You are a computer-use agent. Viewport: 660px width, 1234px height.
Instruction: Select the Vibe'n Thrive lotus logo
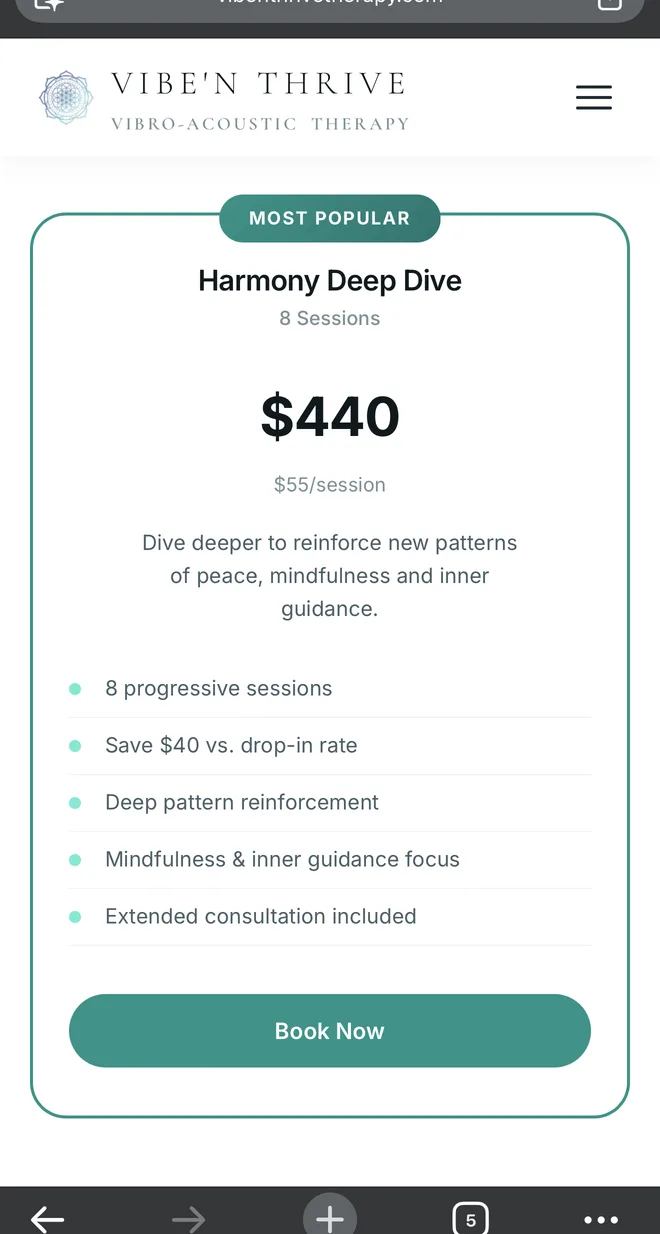66,97
